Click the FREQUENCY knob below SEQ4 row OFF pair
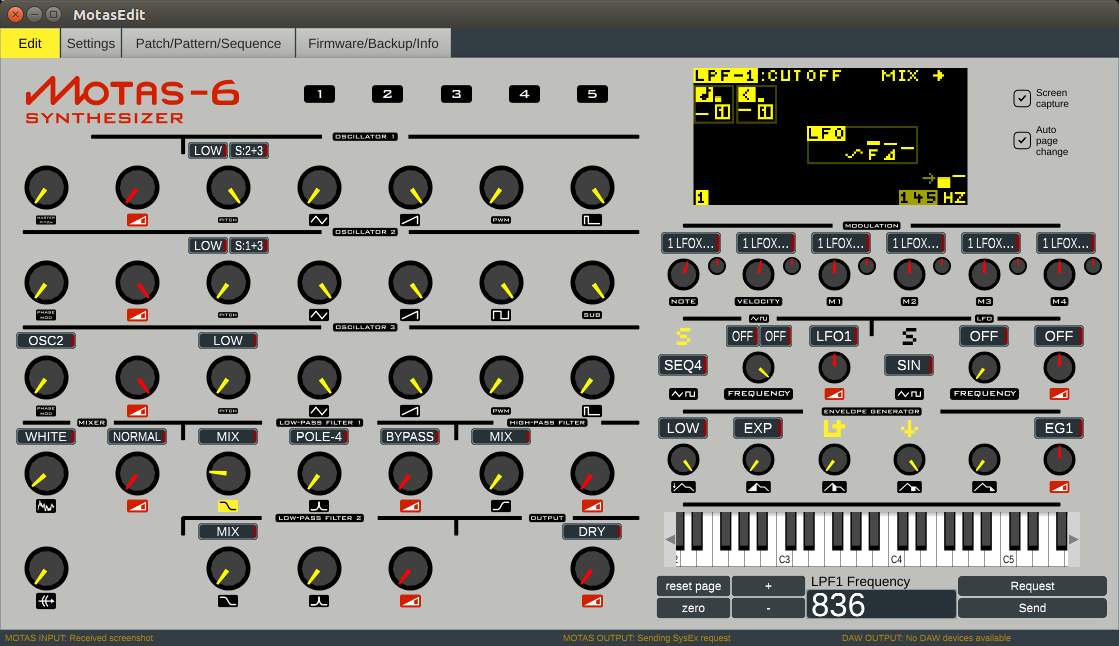 click(x=758, y=368)
